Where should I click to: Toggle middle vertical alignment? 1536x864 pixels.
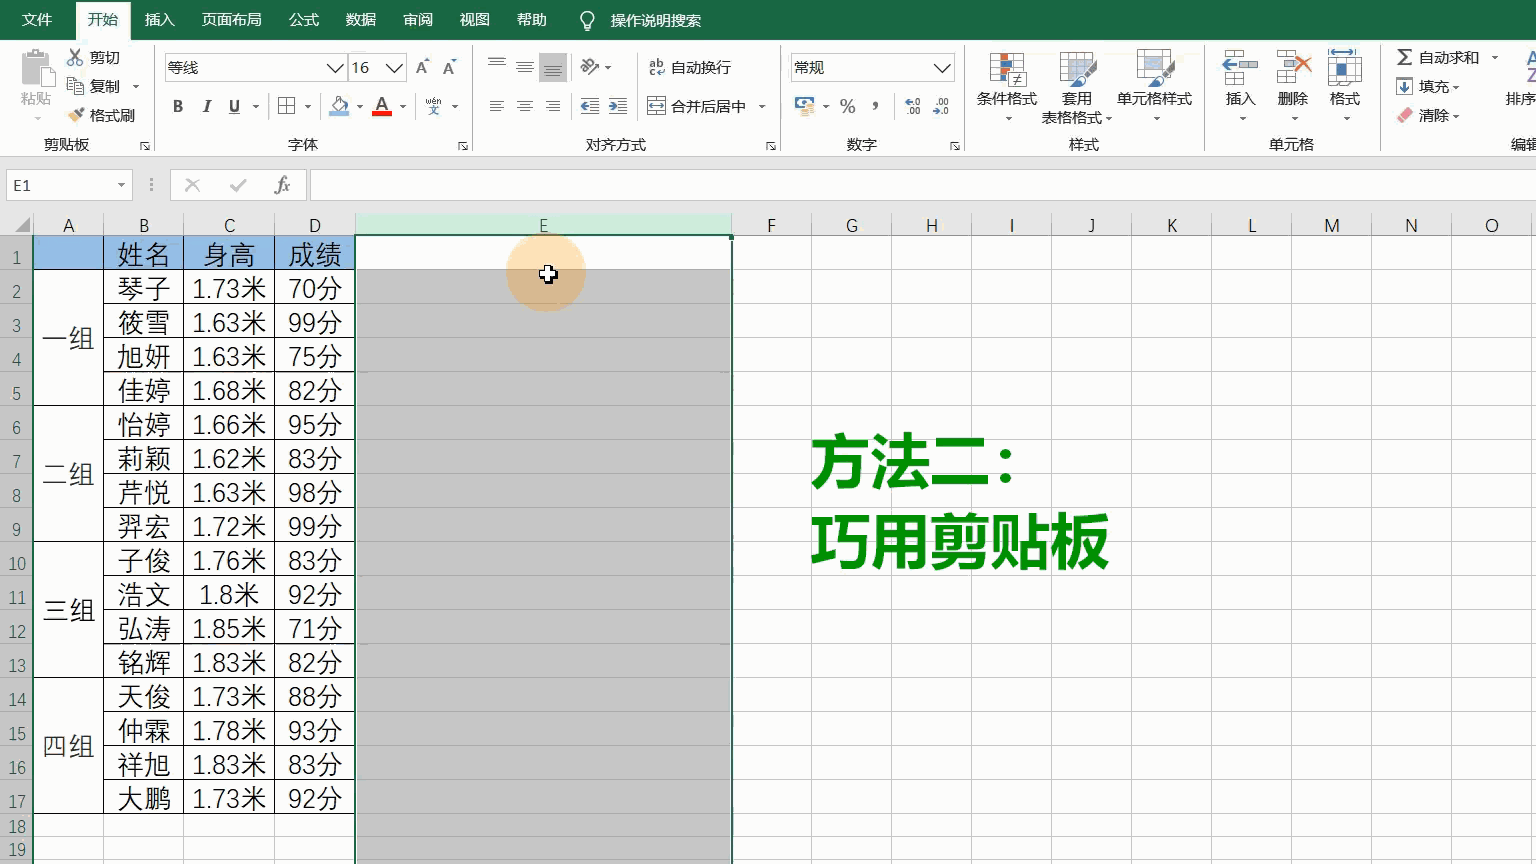point(524,67)
